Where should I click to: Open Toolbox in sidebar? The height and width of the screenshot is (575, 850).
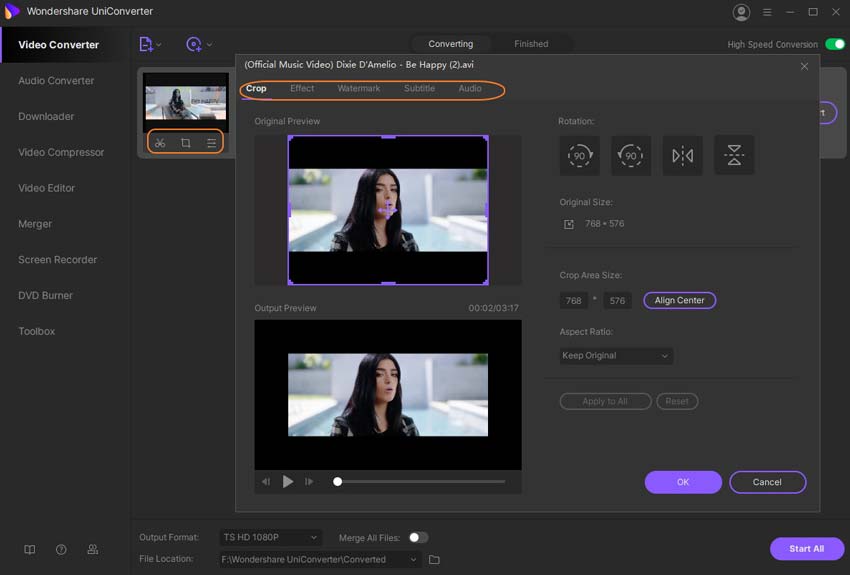pyautogui.click(x=37, y=331)
